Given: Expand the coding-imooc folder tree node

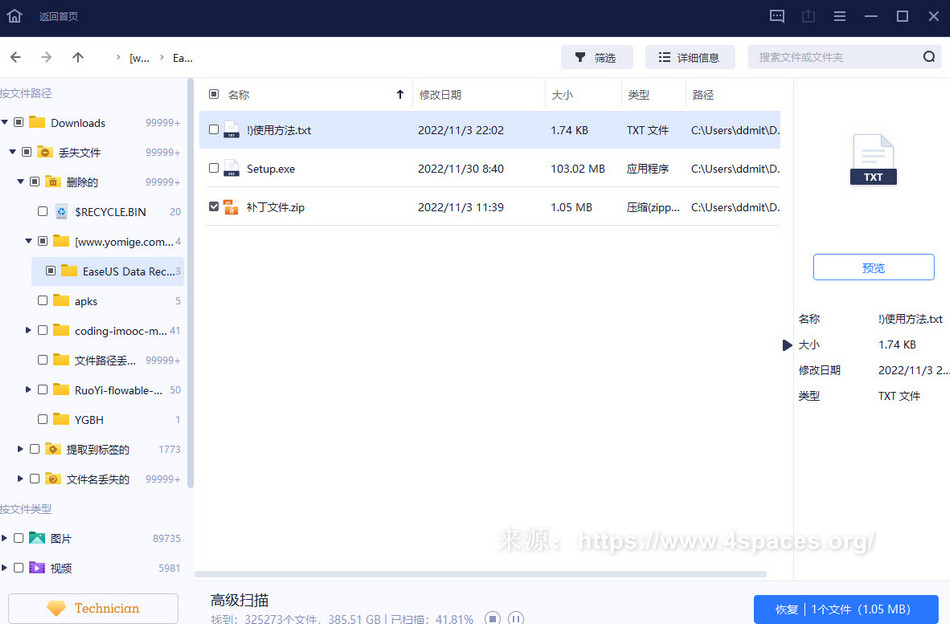Looking at the screenshot, I should [x=28, y=330].
